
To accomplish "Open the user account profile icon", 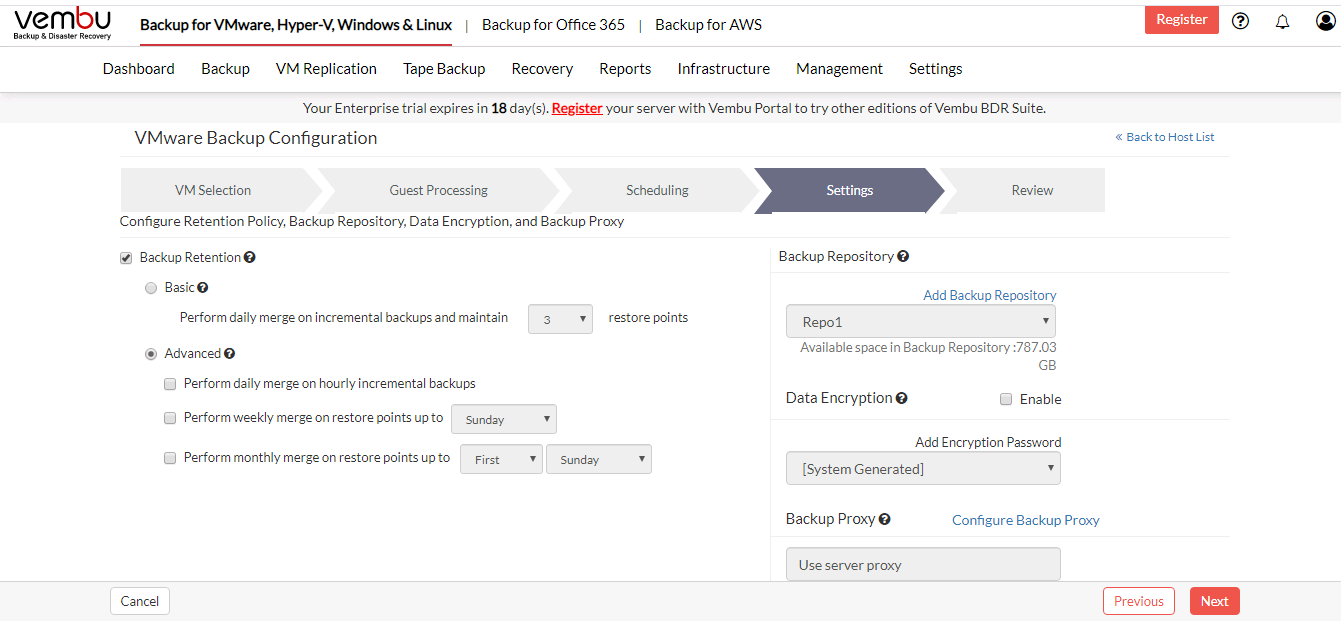I will tap(1326, 21).
